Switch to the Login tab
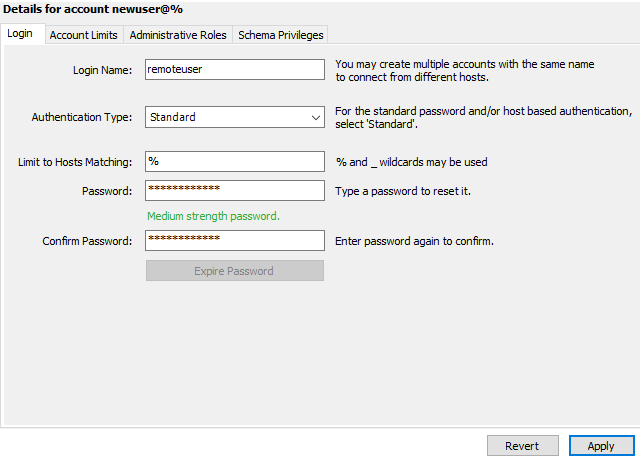This screenshot has width=640, height=460. tap(20, 35)
